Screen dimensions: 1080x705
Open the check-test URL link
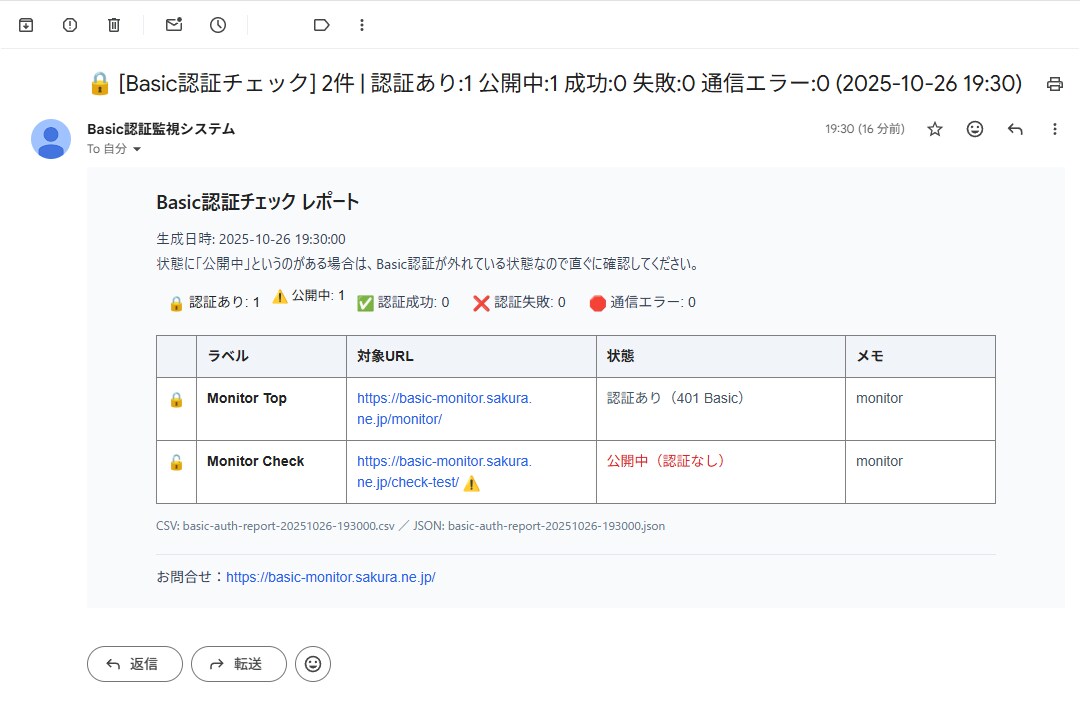coord(444,472)
